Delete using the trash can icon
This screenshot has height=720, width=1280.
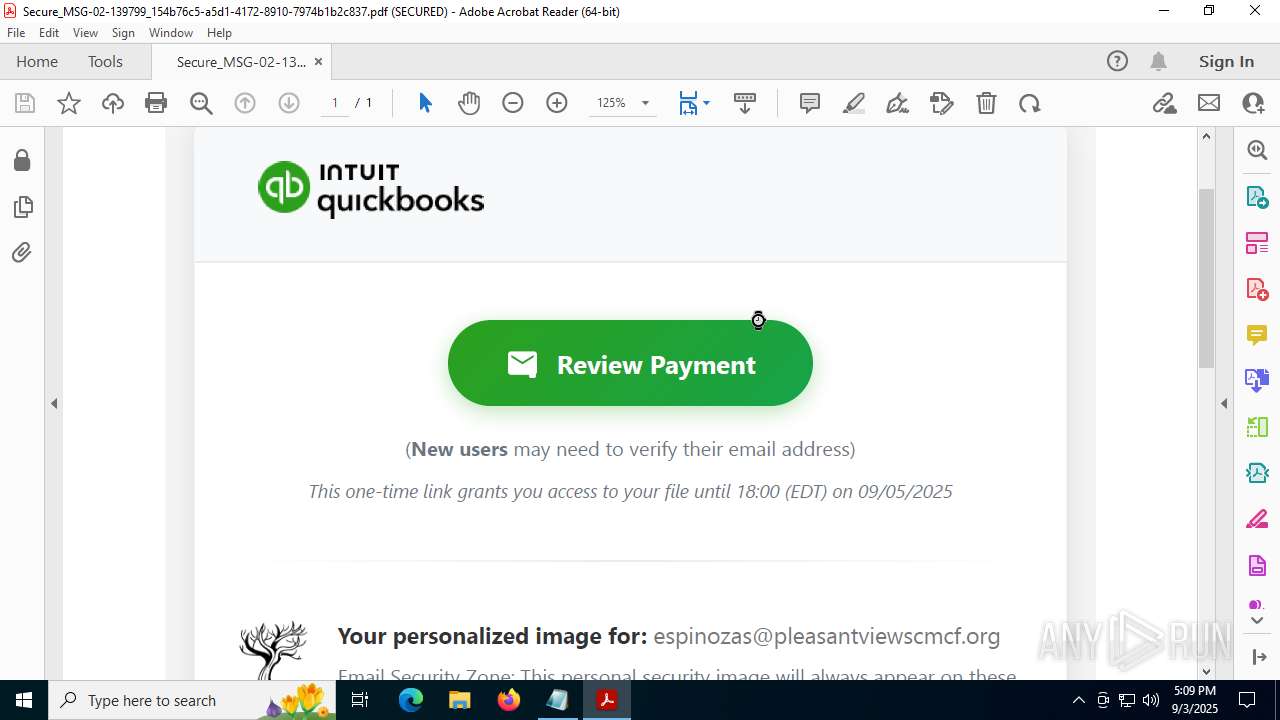[986, 103]
